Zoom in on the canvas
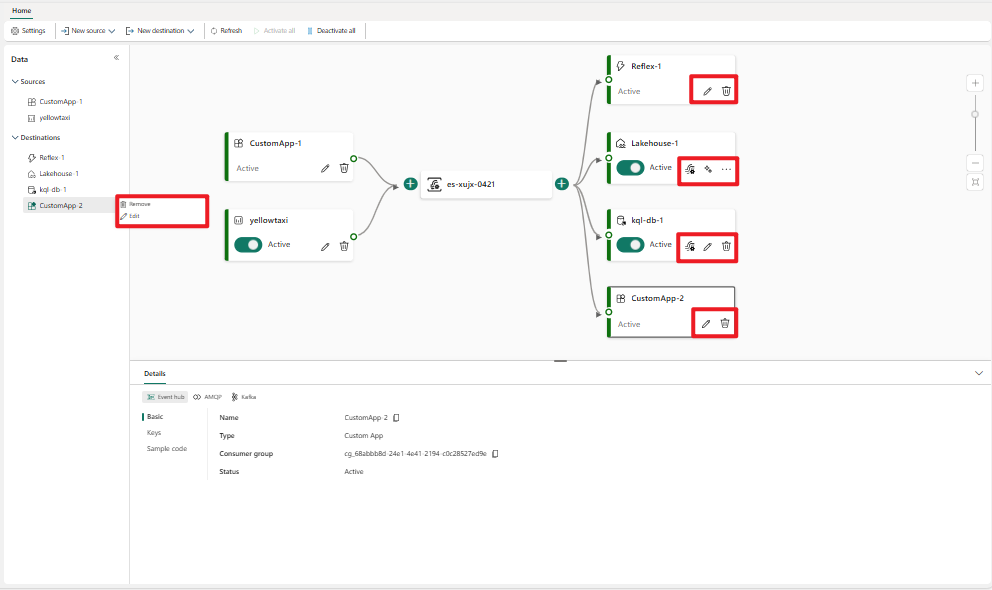992x590 pixels. click(975, 83)
